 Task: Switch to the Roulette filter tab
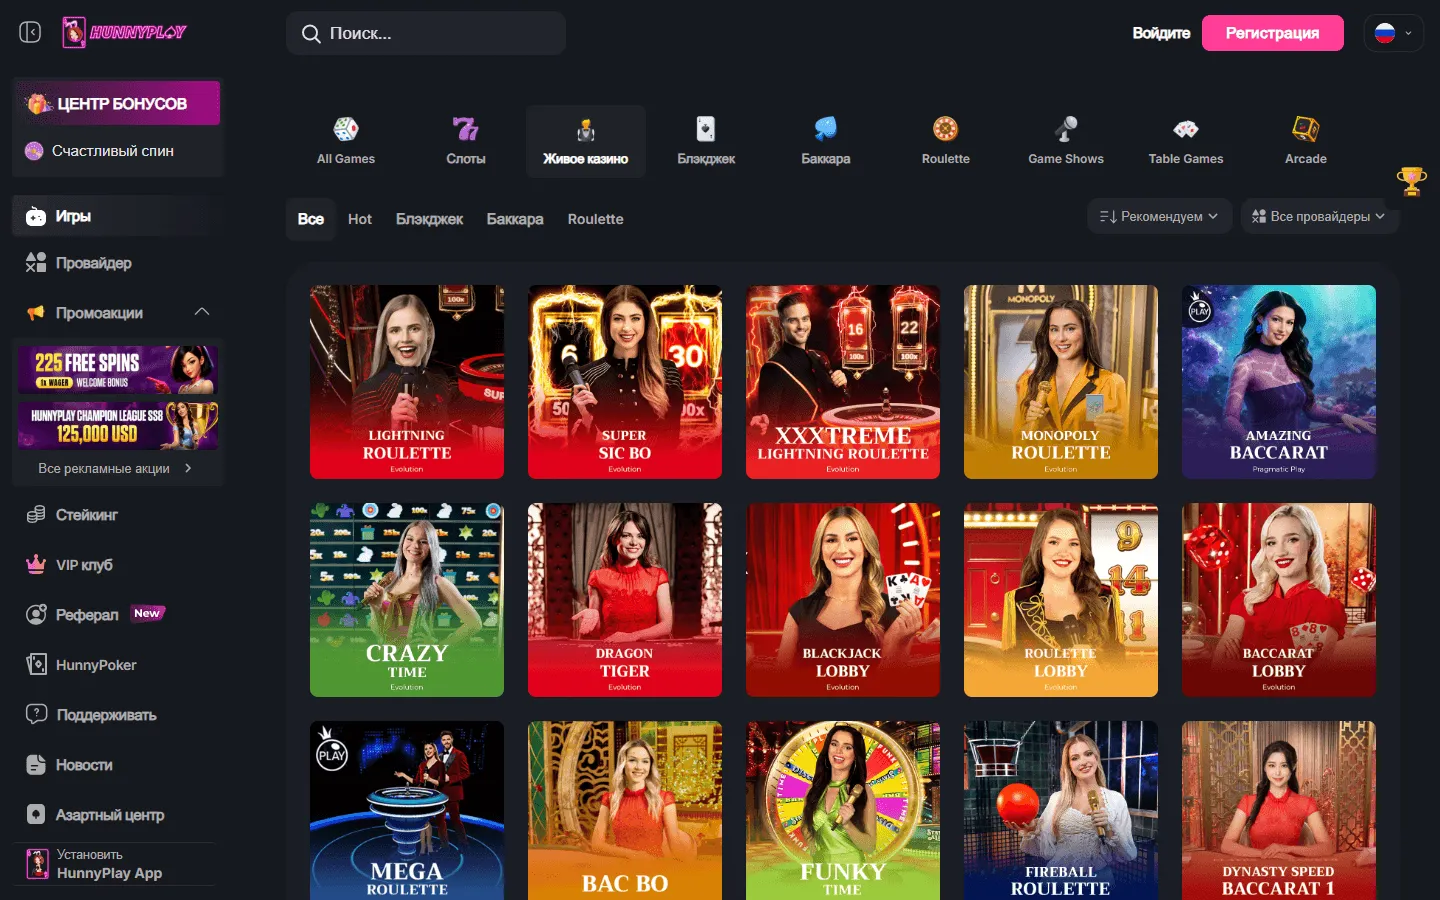[596, 219]
